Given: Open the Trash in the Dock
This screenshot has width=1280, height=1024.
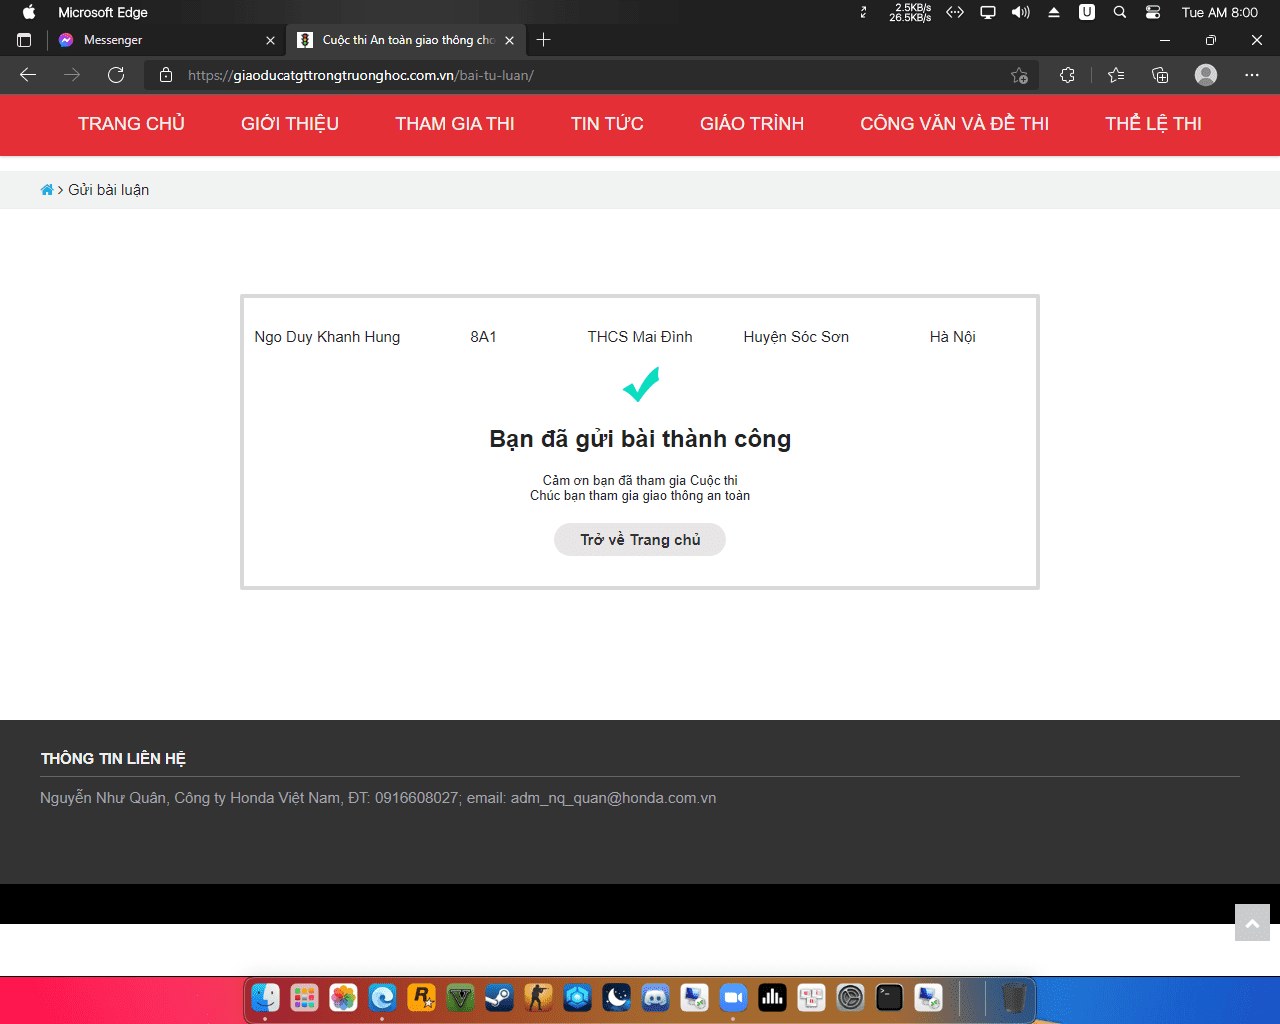Looking at the screenshot, I should tap(1013, 997).
